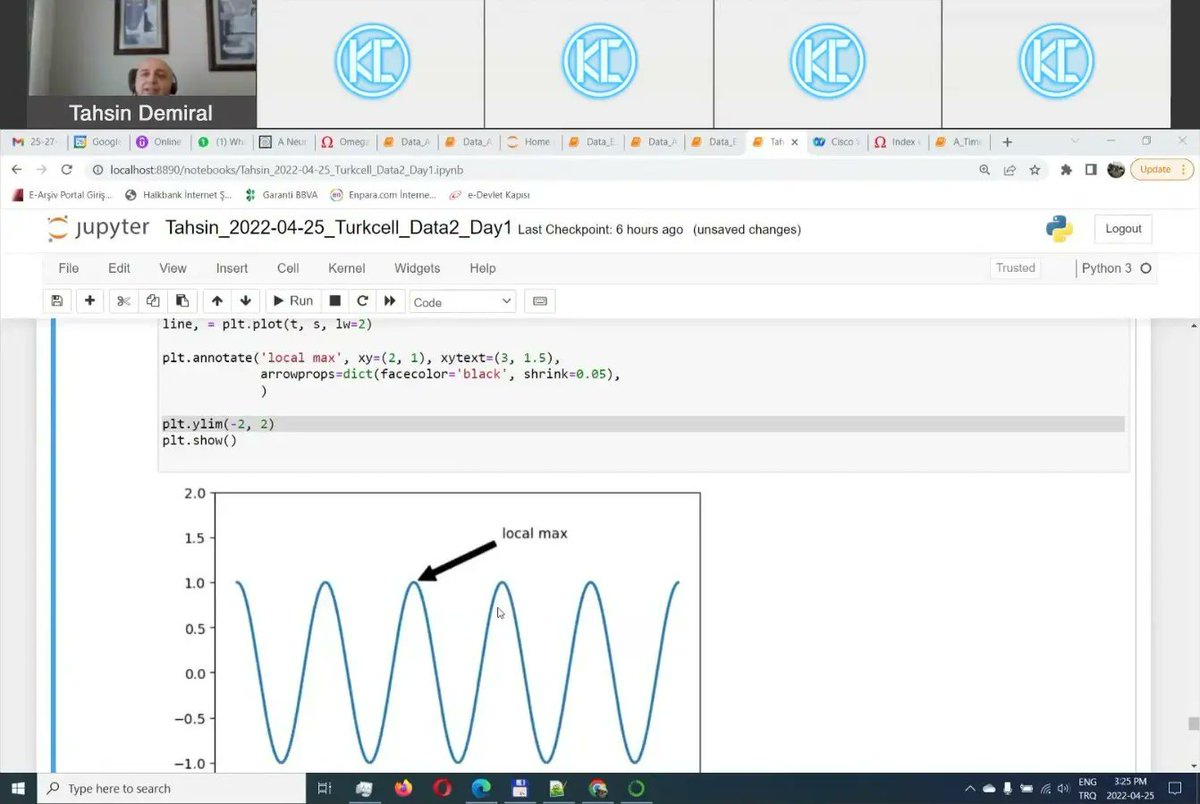The image size is (1200, 804).
Task: Open Opera from the taskbar
Action: point(442,788)
